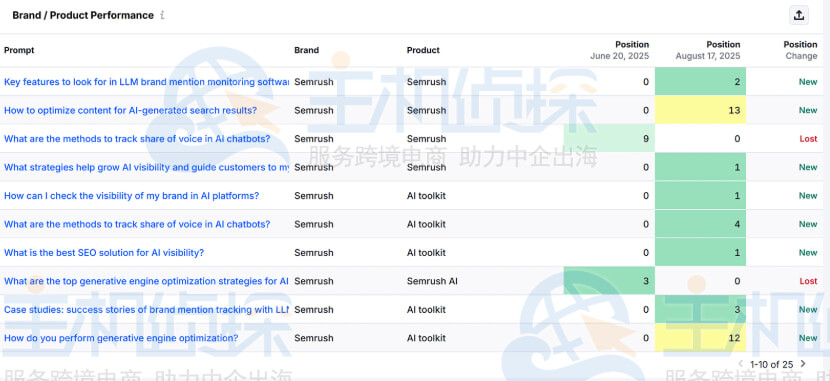Open 'How do you perform generative engine optimization?'

pyautogui.click(x=121, y=338)
